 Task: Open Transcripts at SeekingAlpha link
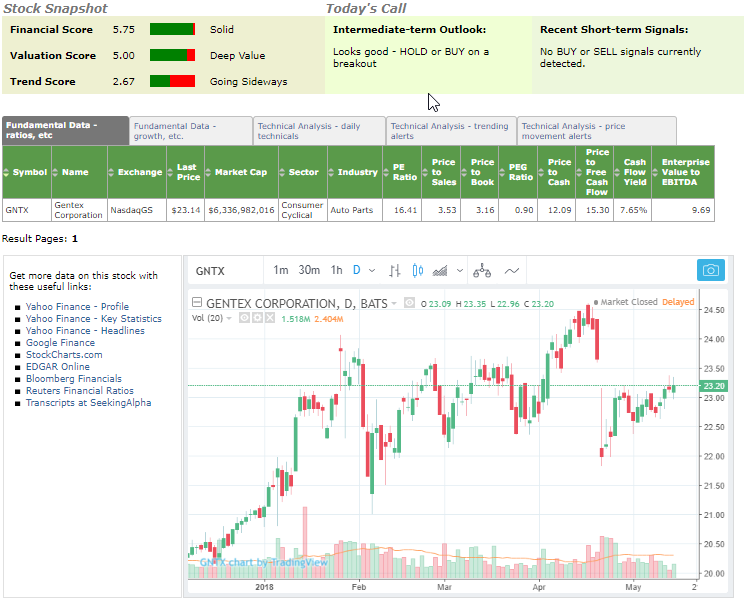coord(88,403)
